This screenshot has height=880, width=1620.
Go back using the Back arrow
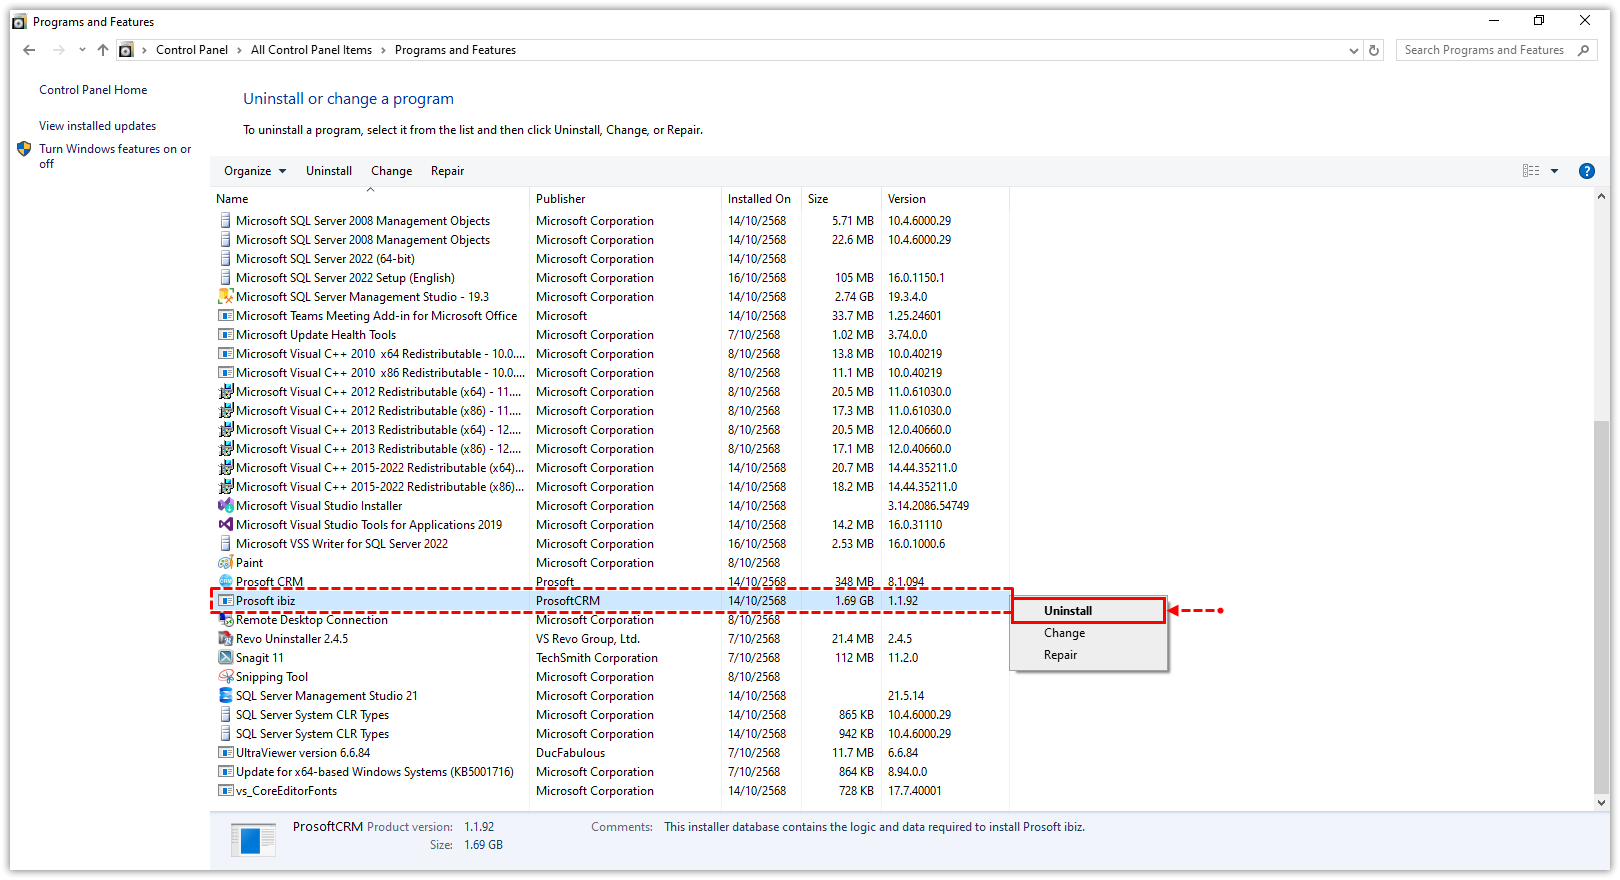pos(29,50)
